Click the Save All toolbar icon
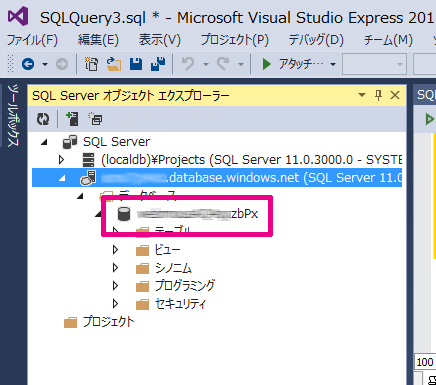 click(158, 64)
